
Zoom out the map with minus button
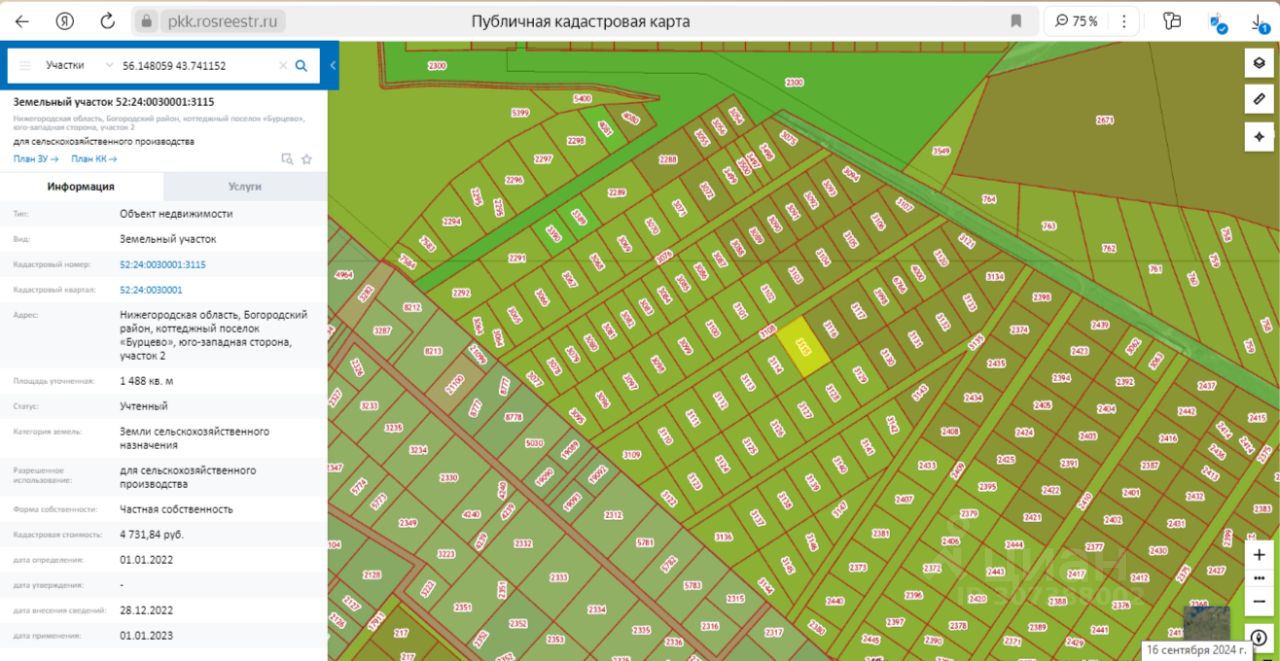pyautogui.click(x=1259, y=601)
